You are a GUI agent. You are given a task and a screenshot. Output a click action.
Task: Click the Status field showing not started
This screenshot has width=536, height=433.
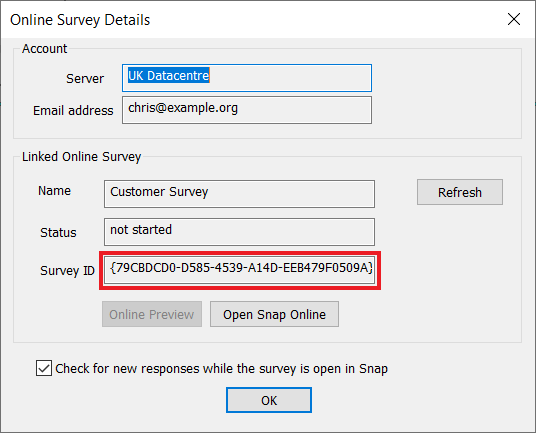tap(239, 232)
